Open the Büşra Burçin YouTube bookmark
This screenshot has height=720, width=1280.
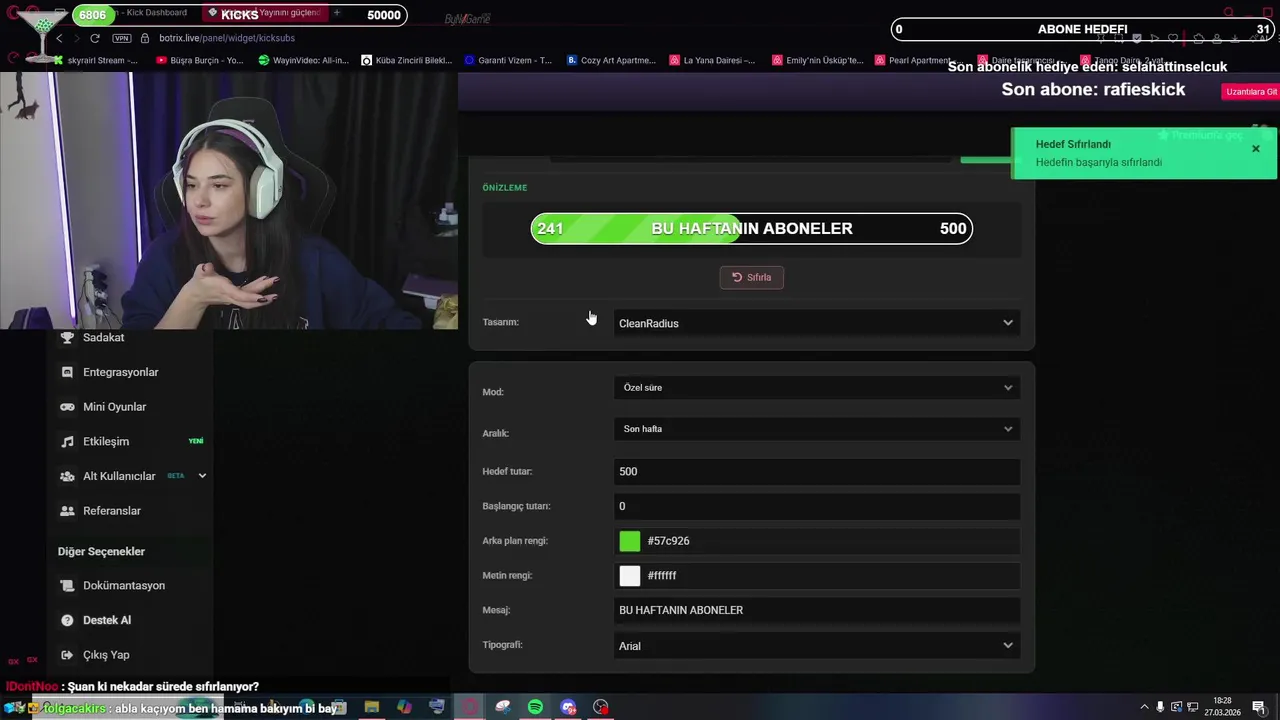[x=200, y=60]
